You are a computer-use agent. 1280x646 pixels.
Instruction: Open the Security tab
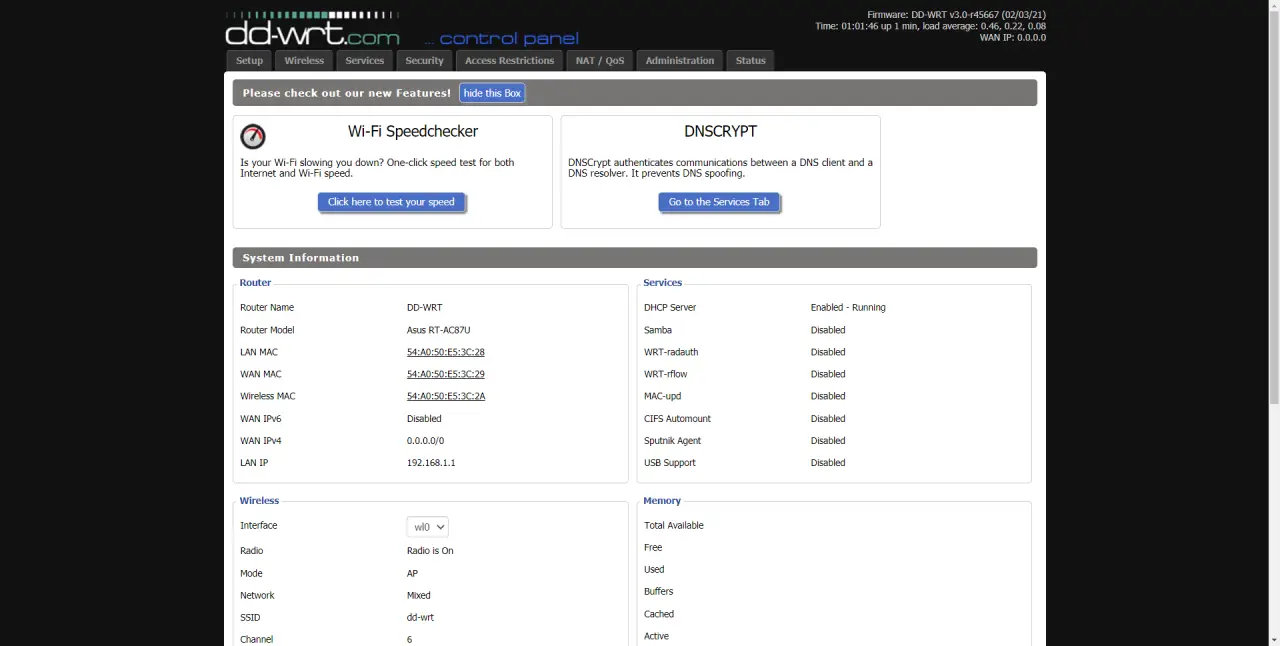(x=424, y=61)
